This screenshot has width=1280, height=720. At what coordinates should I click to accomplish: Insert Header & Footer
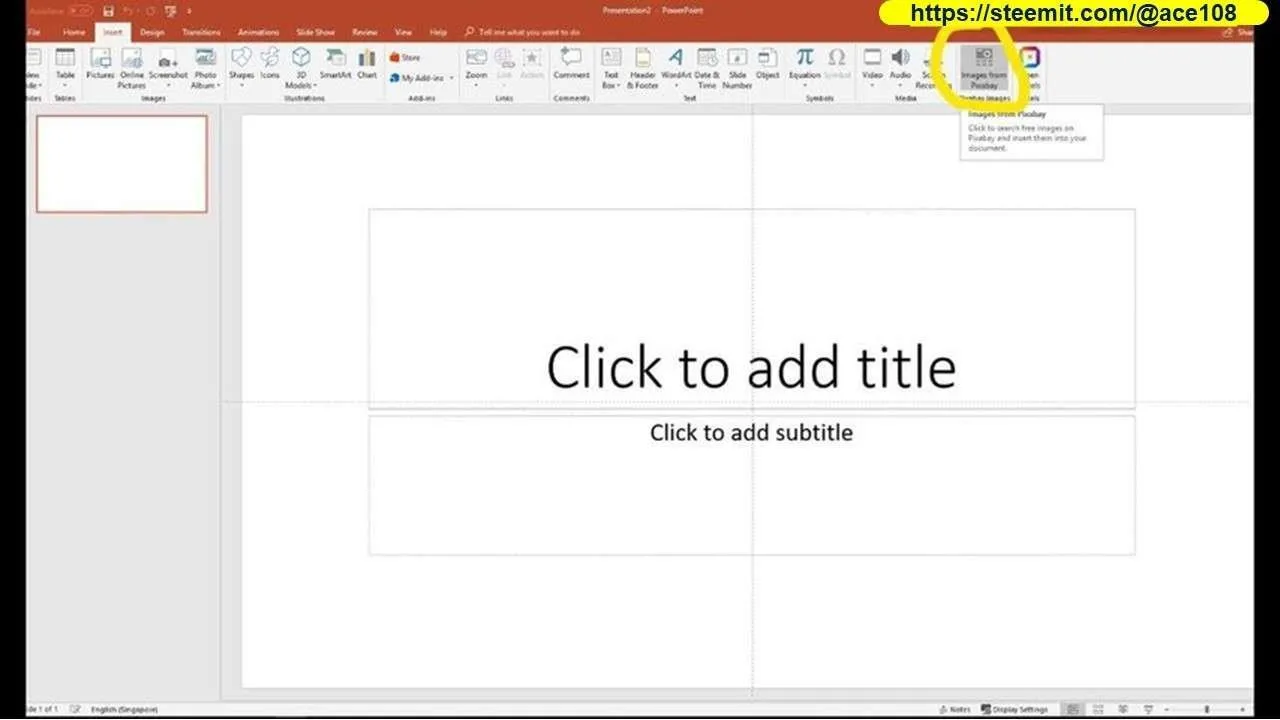coord(643,68)
